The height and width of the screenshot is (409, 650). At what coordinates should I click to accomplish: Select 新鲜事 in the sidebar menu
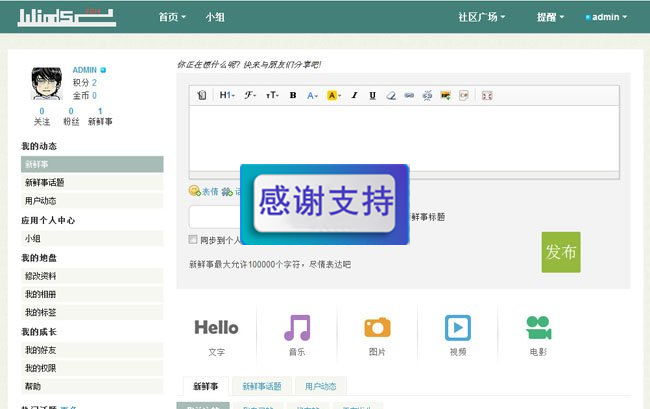click(92, 164)
